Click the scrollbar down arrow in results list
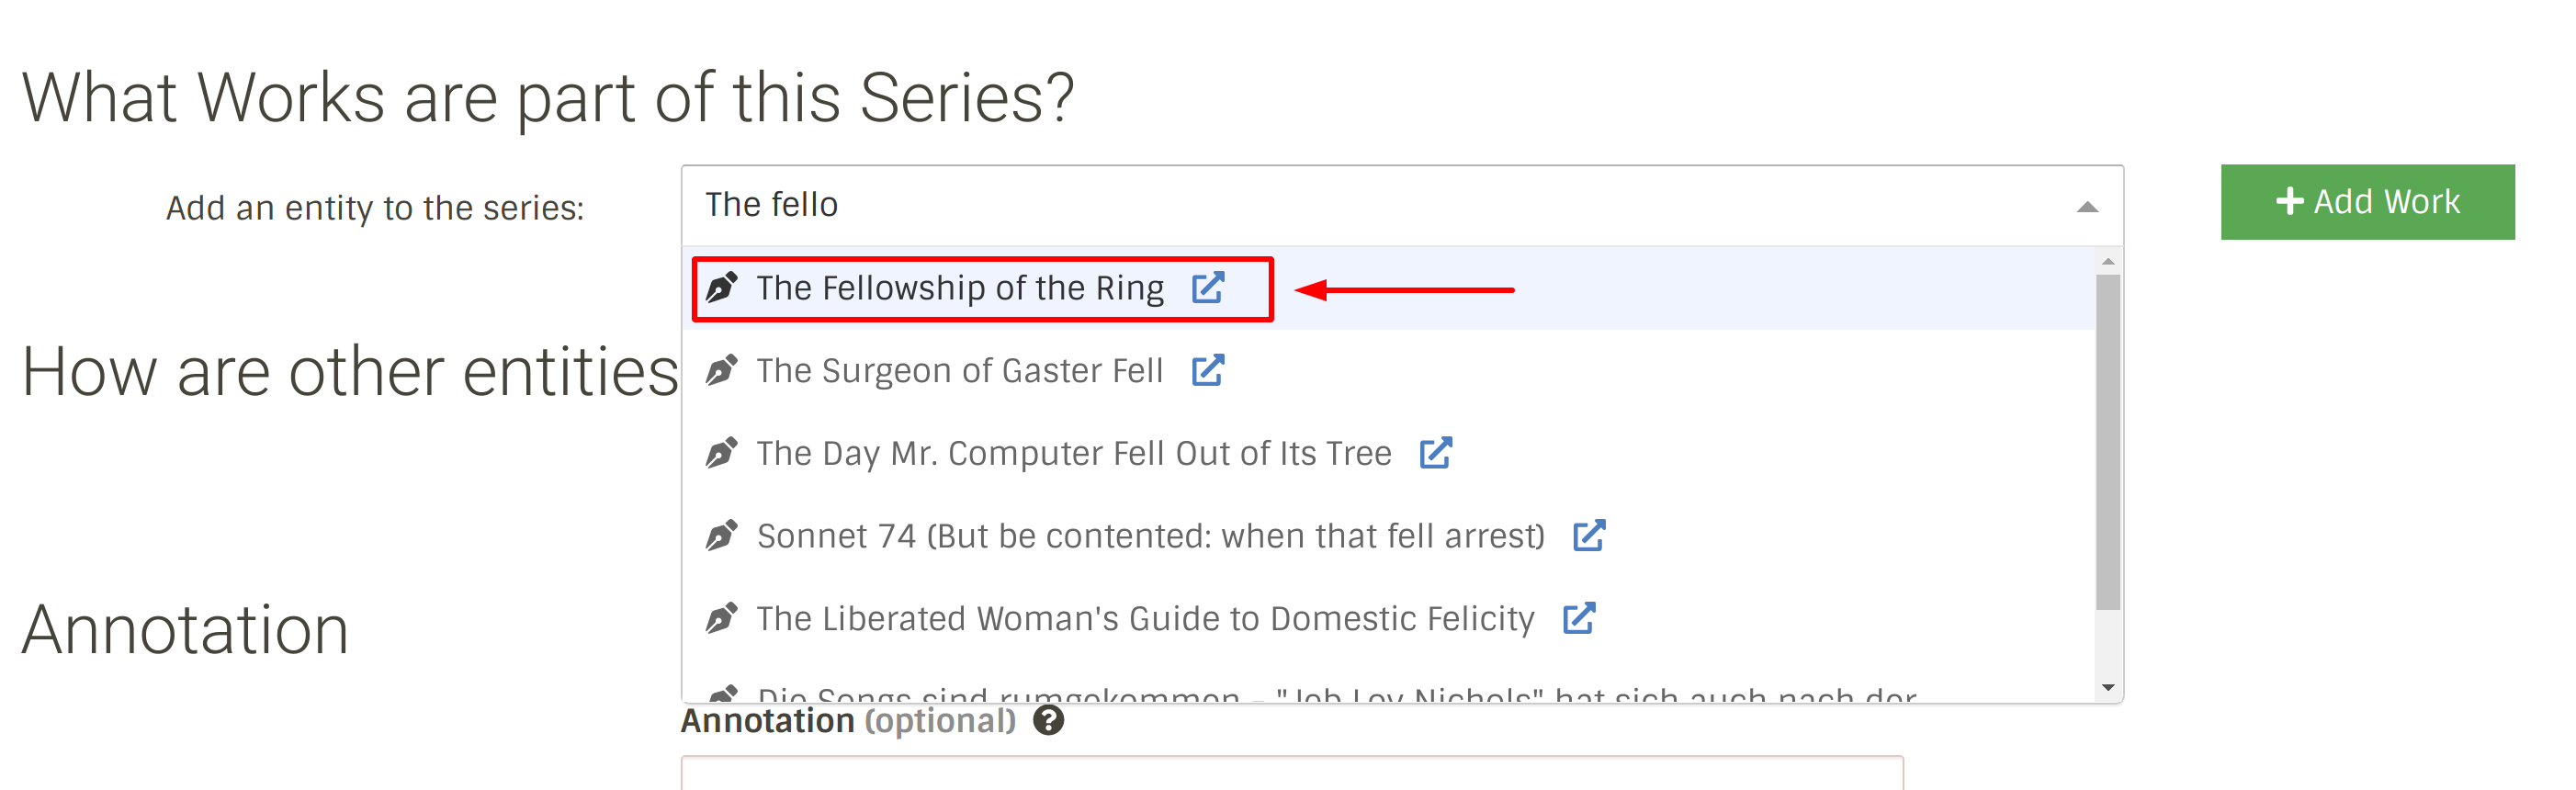The height and width of the screenshot is (790, 2576). (x=2107, y=687)
